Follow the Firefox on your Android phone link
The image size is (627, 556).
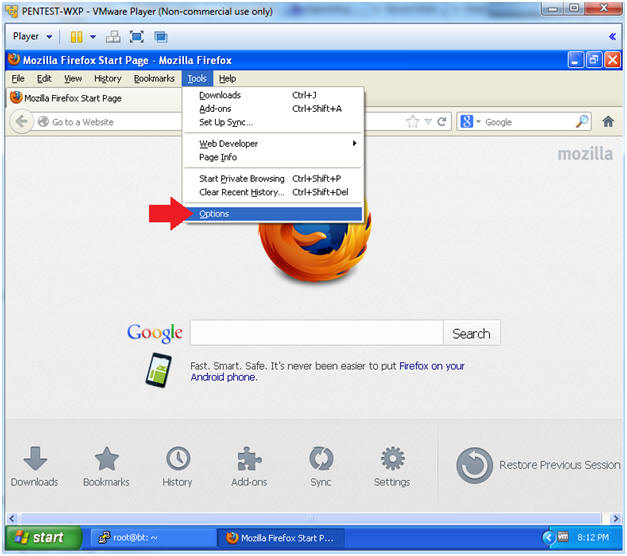click(327, 372)
